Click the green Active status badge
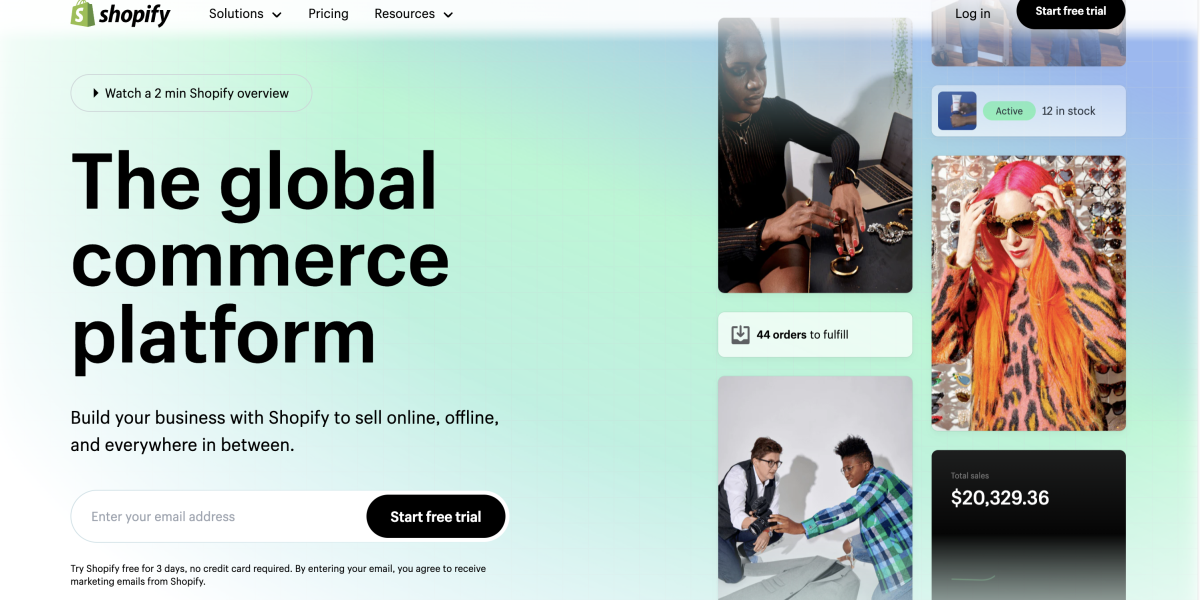This screenshot has height=600, width=1200. point(1009,111)
